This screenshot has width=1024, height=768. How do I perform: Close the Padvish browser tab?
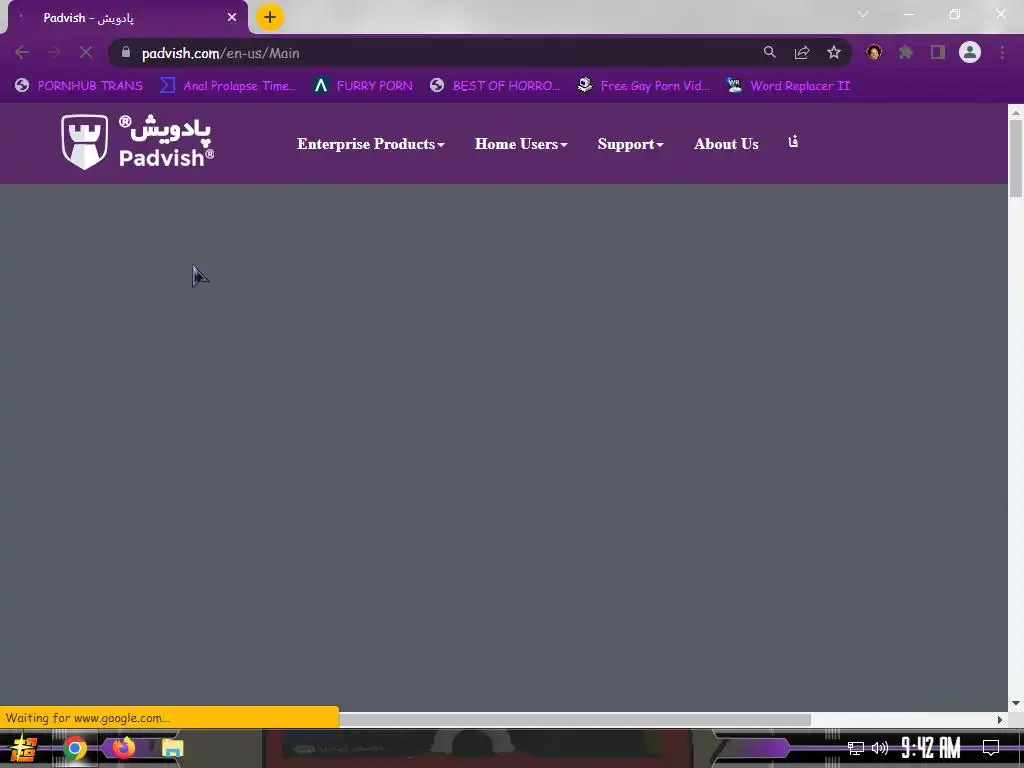coord(232,18)
